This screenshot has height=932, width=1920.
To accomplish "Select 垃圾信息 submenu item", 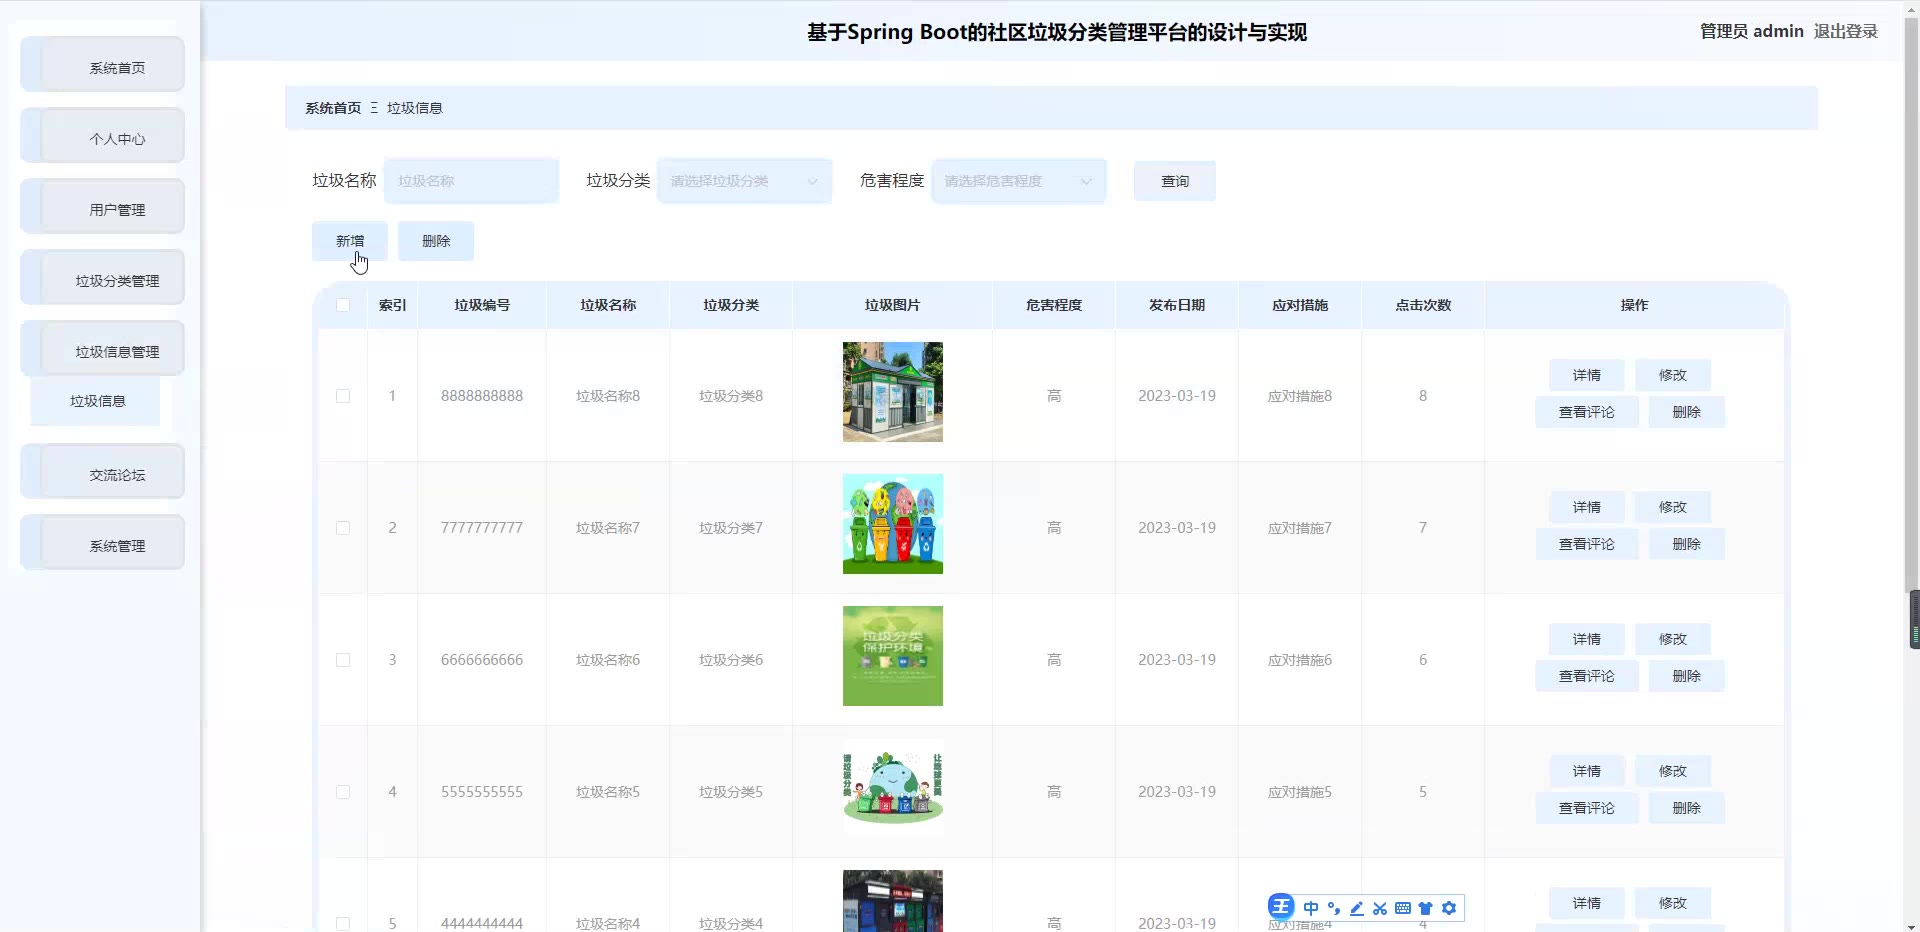I will coord(96,401).
